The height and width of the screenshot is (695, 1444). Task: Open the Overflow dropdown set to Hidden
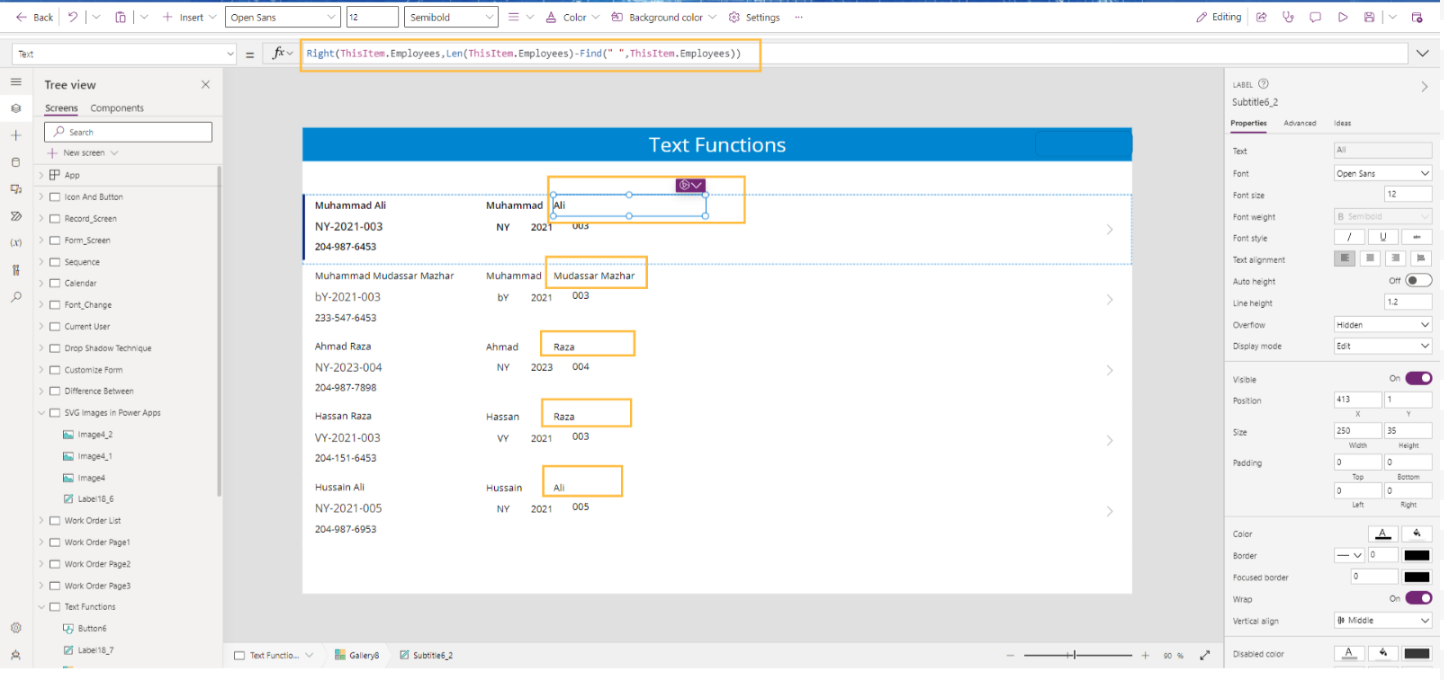pos(1383,325)
